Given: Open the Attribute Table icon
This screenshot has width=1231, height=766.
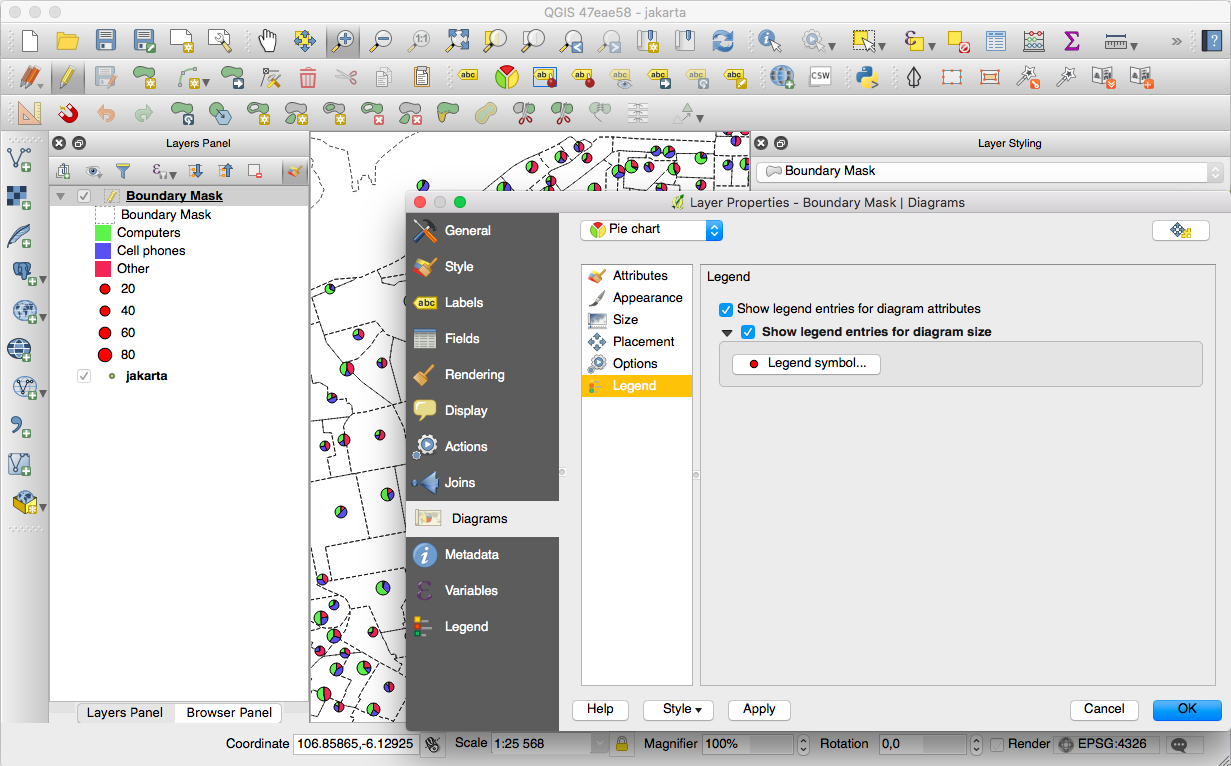Looking at the screenshot, I should pyautogui.click(x=996, y=41).
